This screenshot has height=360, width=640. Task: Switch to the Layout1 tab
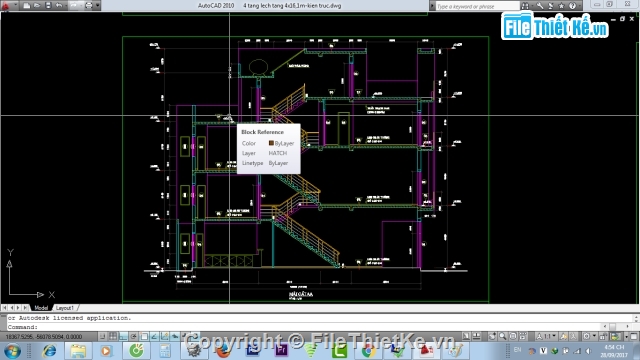pos(65,308)
